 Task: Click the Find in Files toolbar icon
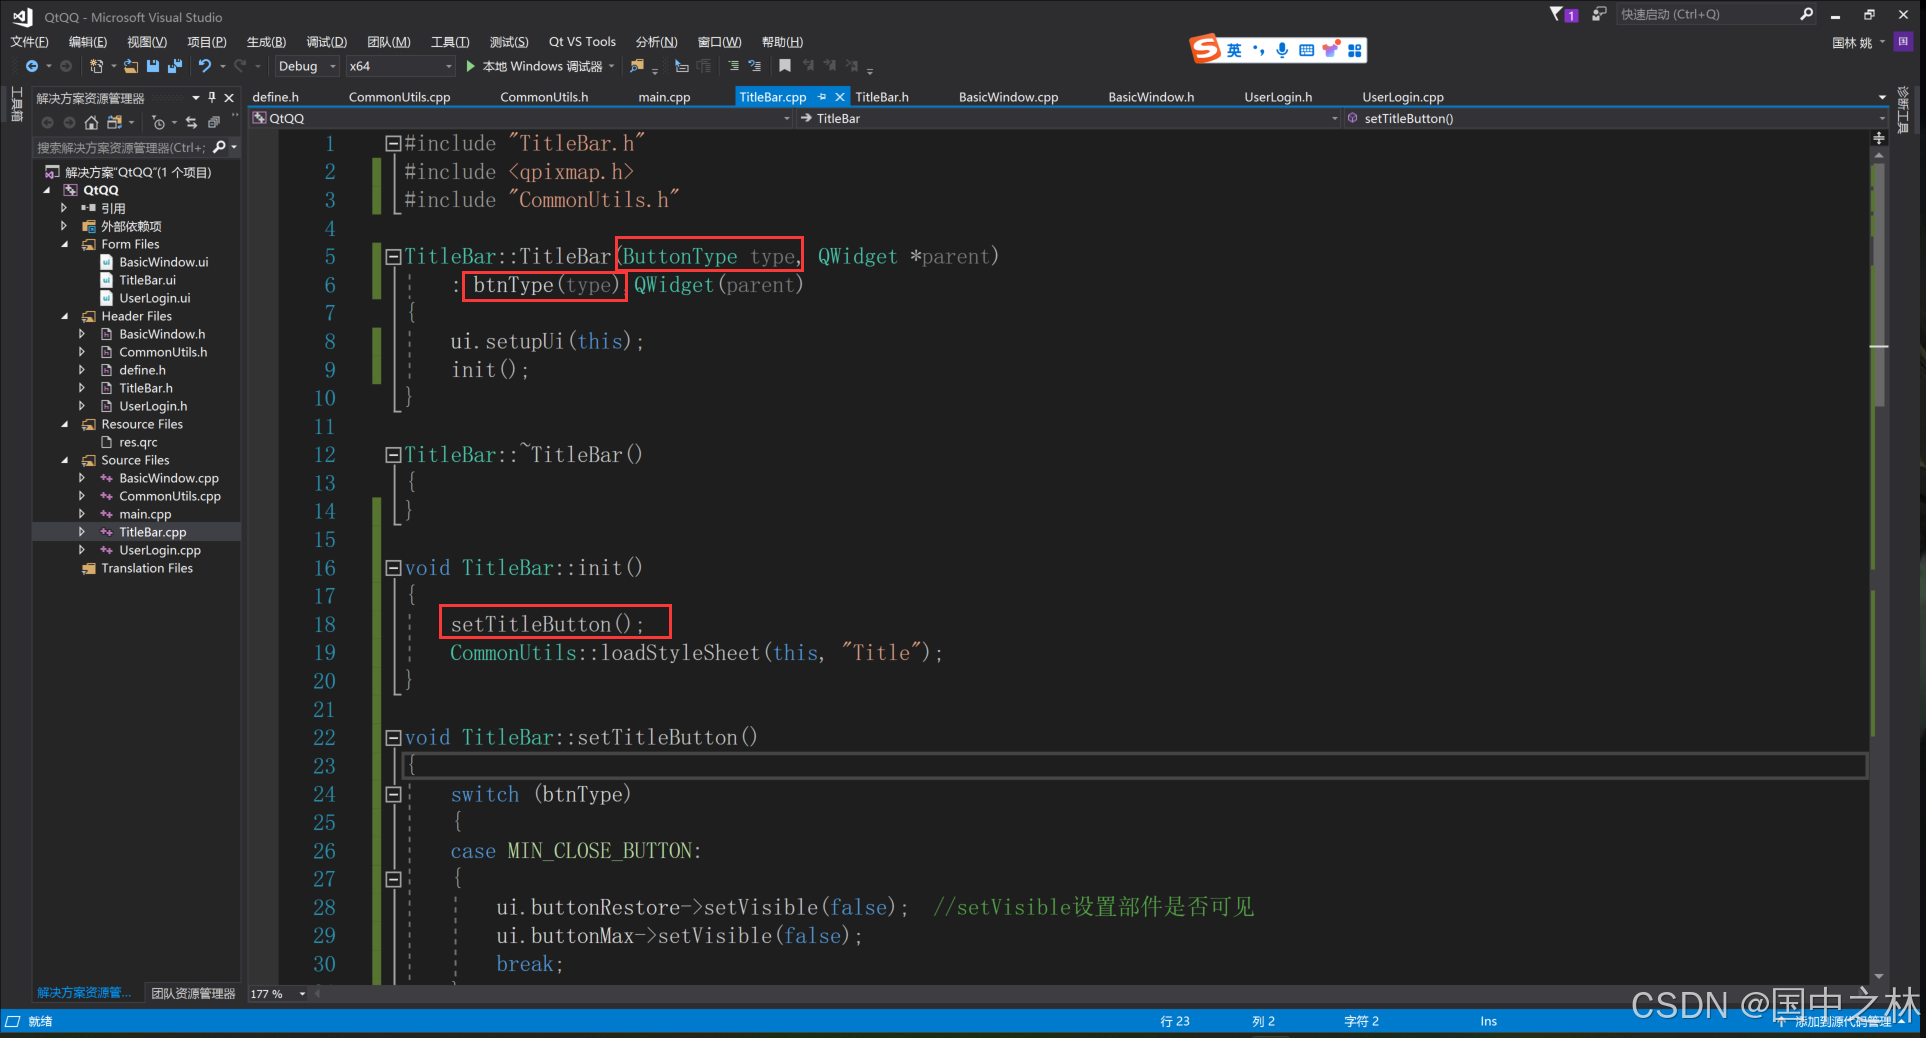pyautogui.click(x=637, y=66)
